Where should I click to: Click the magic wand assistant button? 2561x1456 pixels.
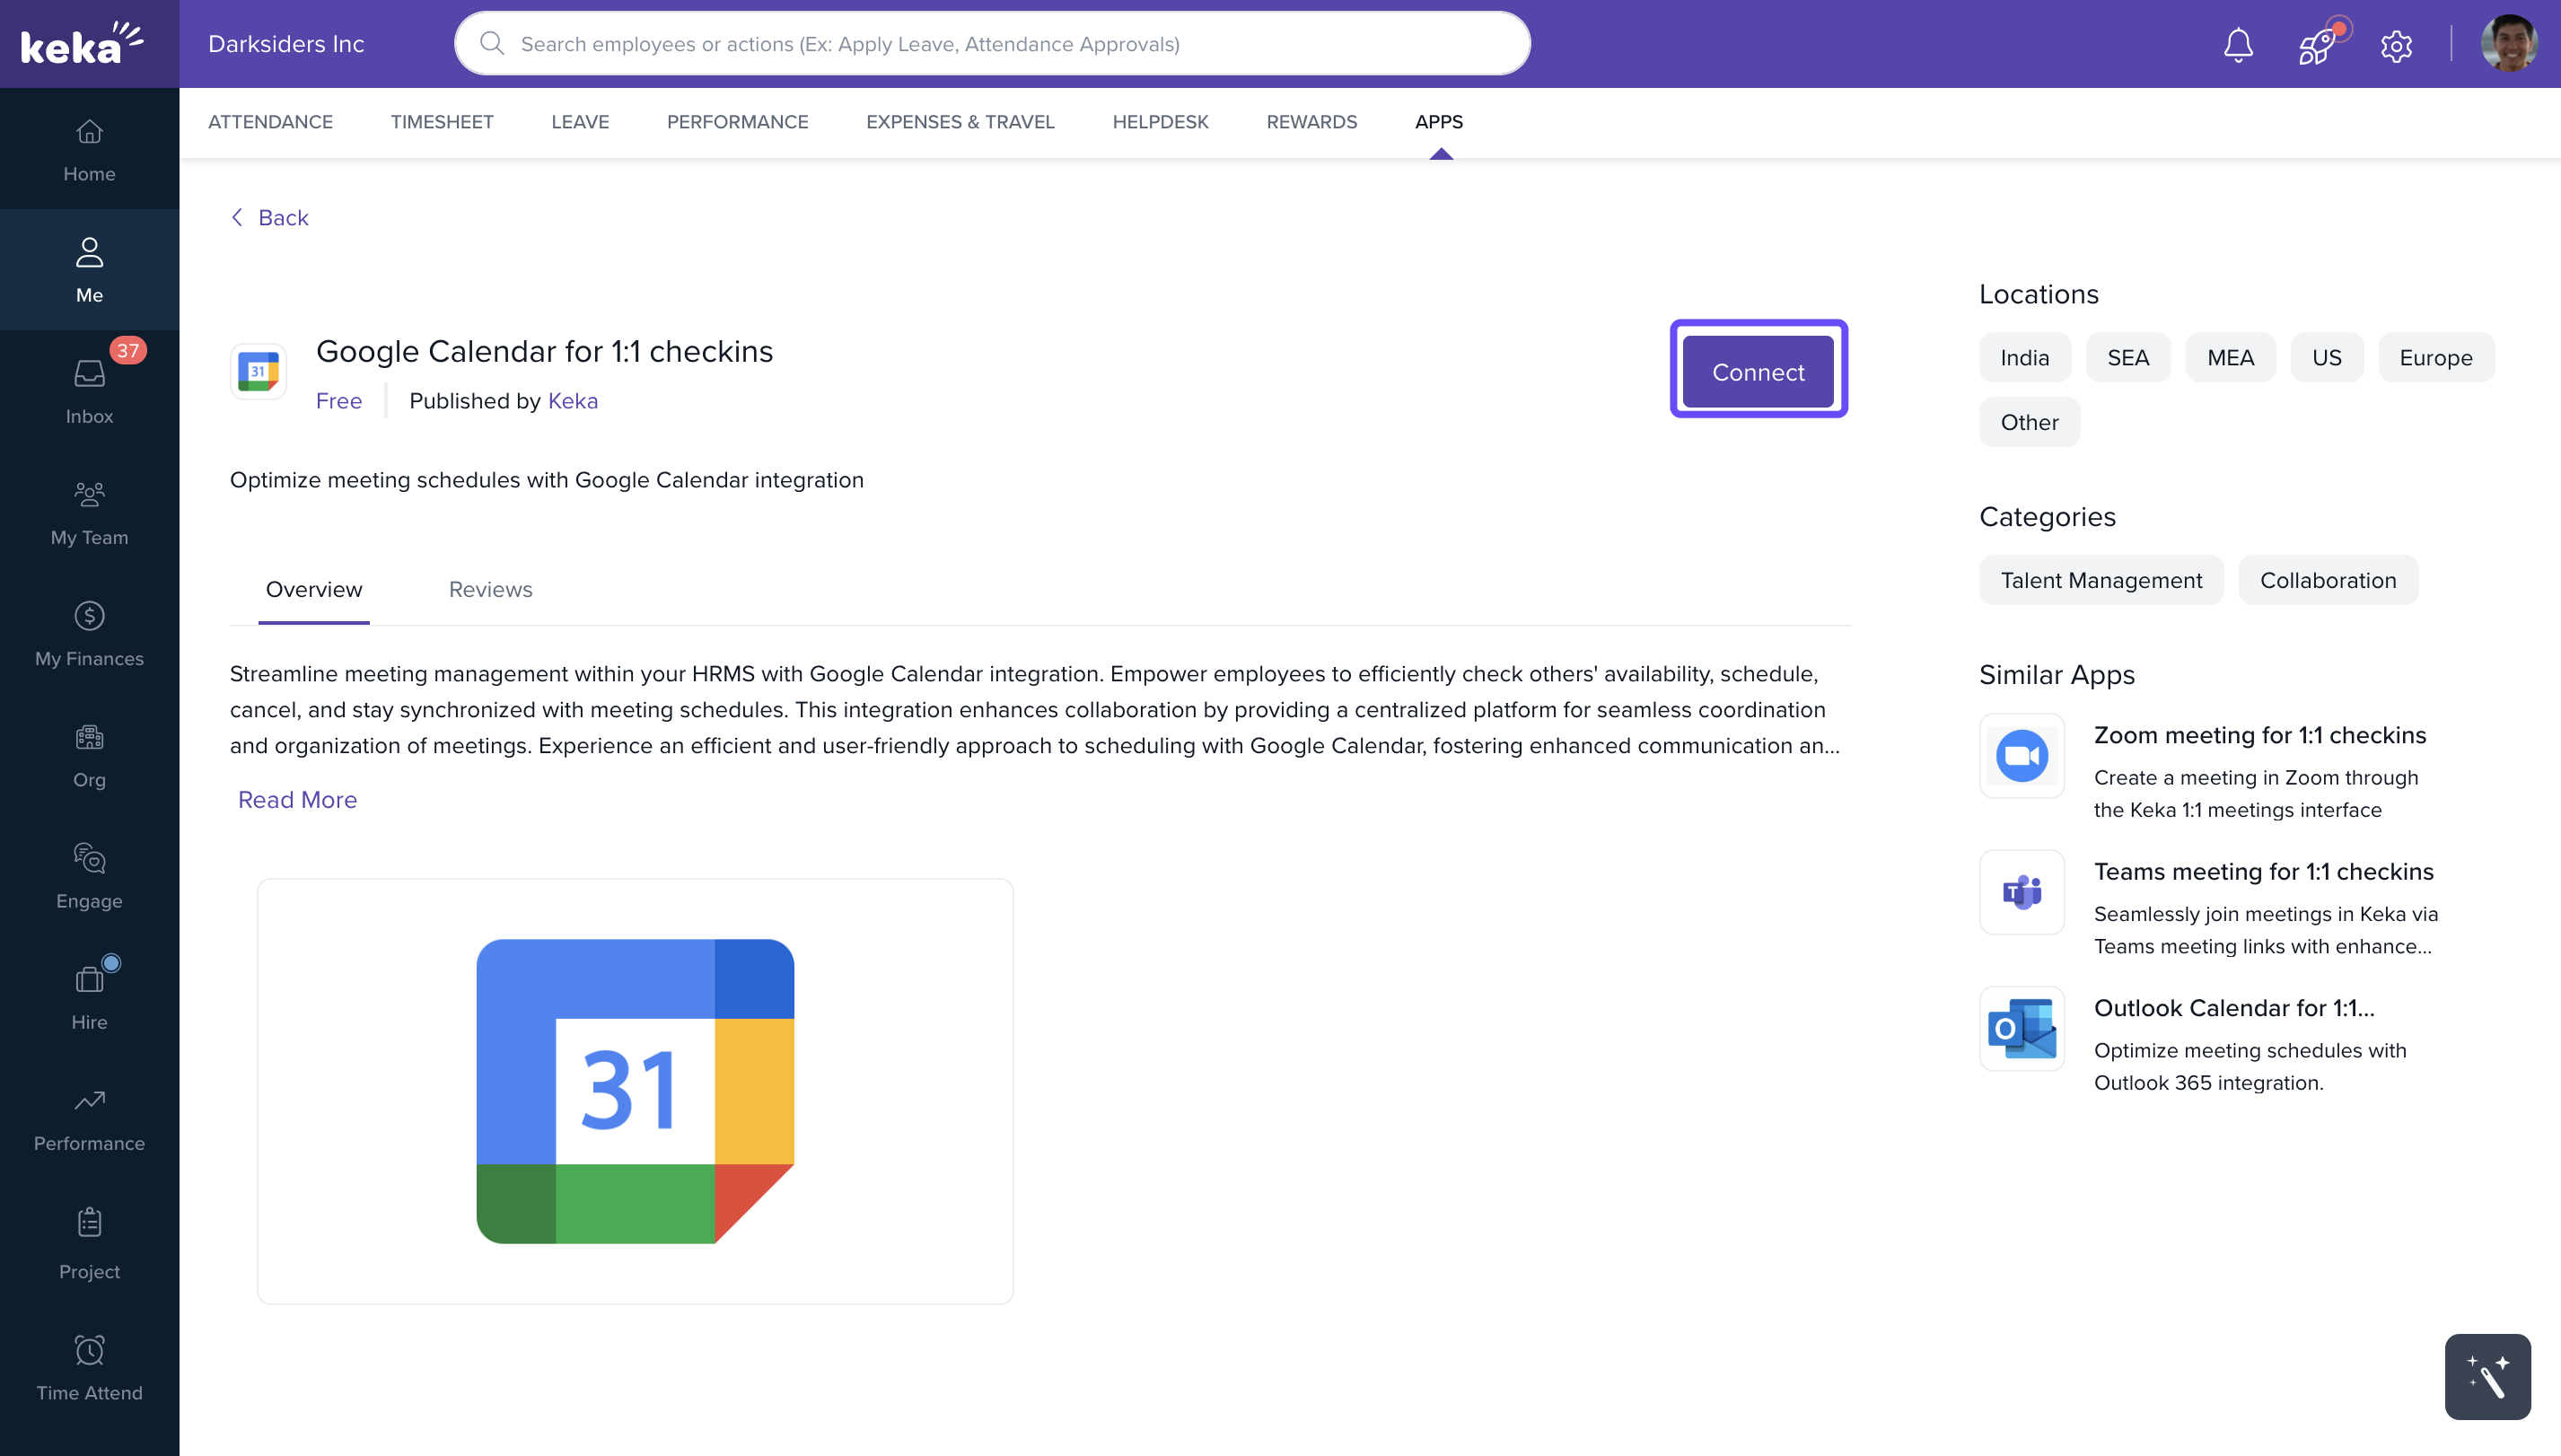2487,1377
